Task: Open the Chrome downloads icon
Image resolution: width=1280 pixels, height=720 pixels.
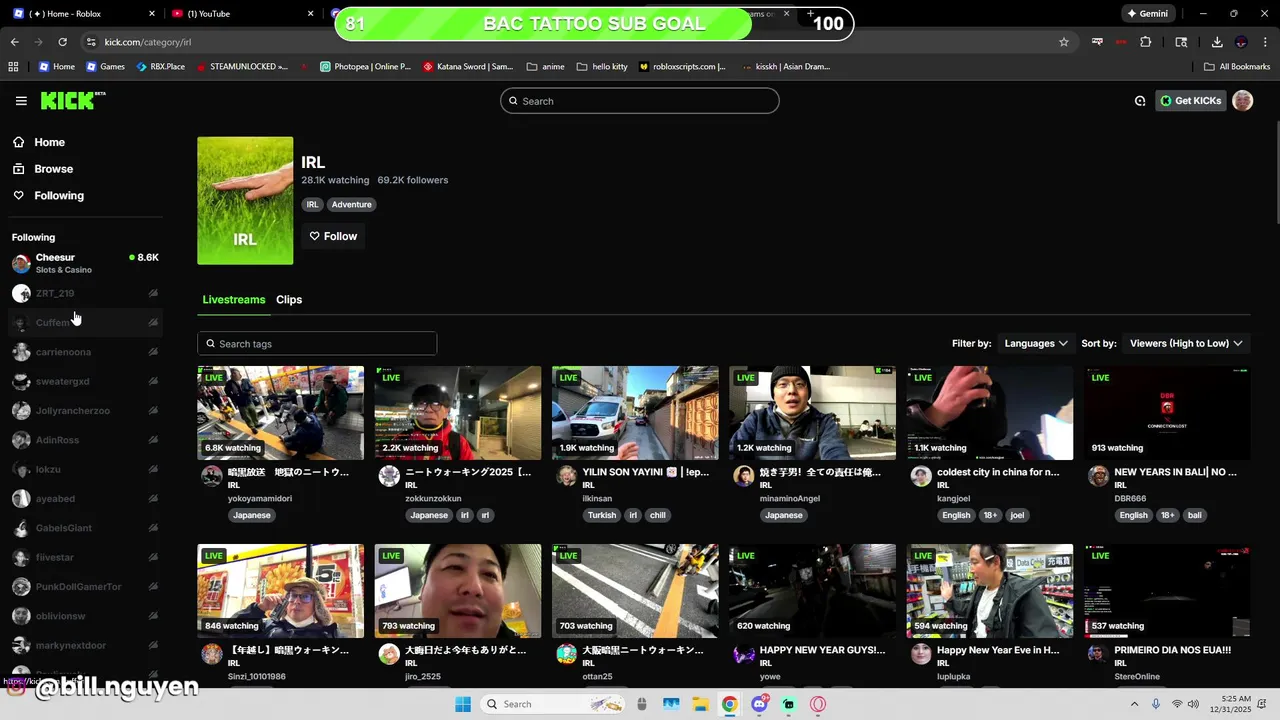Action: pyautogui.click(x=1217, y=42)
